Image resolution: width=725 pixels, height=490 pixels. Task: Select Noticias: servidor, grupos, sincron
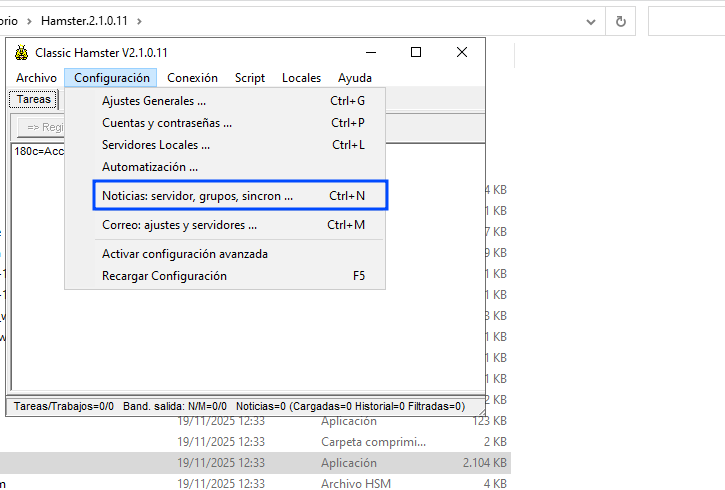coord(240,196)
